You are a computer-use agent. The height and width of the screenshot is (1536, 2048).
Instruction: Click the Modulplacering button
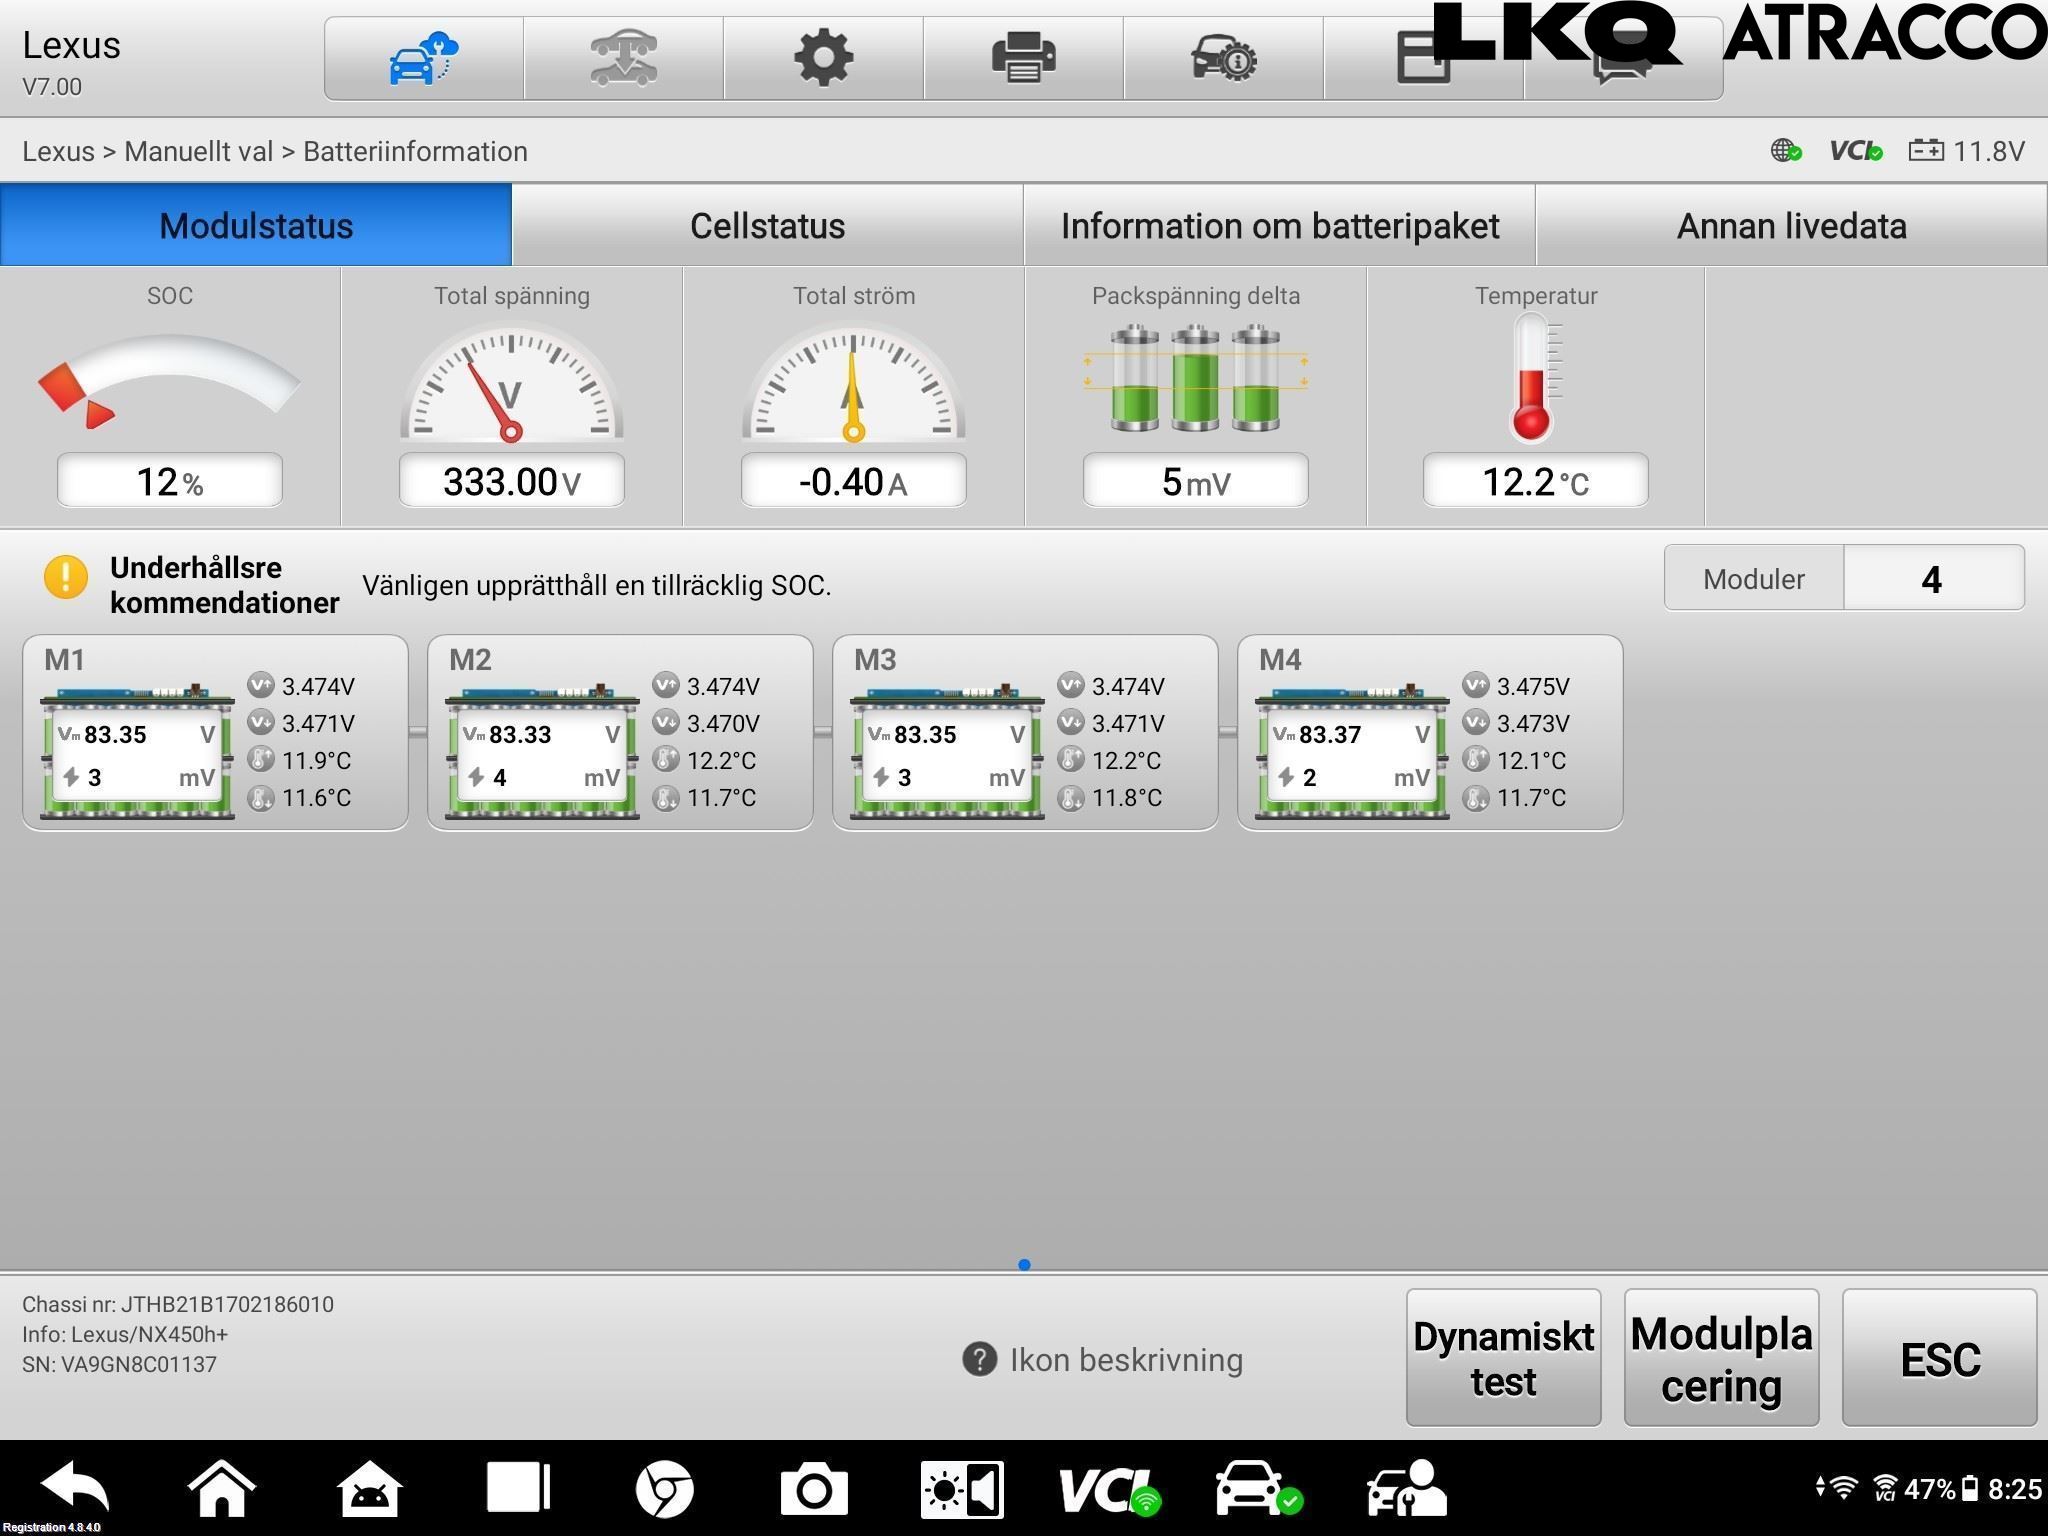click(x=1721, y=1357)
